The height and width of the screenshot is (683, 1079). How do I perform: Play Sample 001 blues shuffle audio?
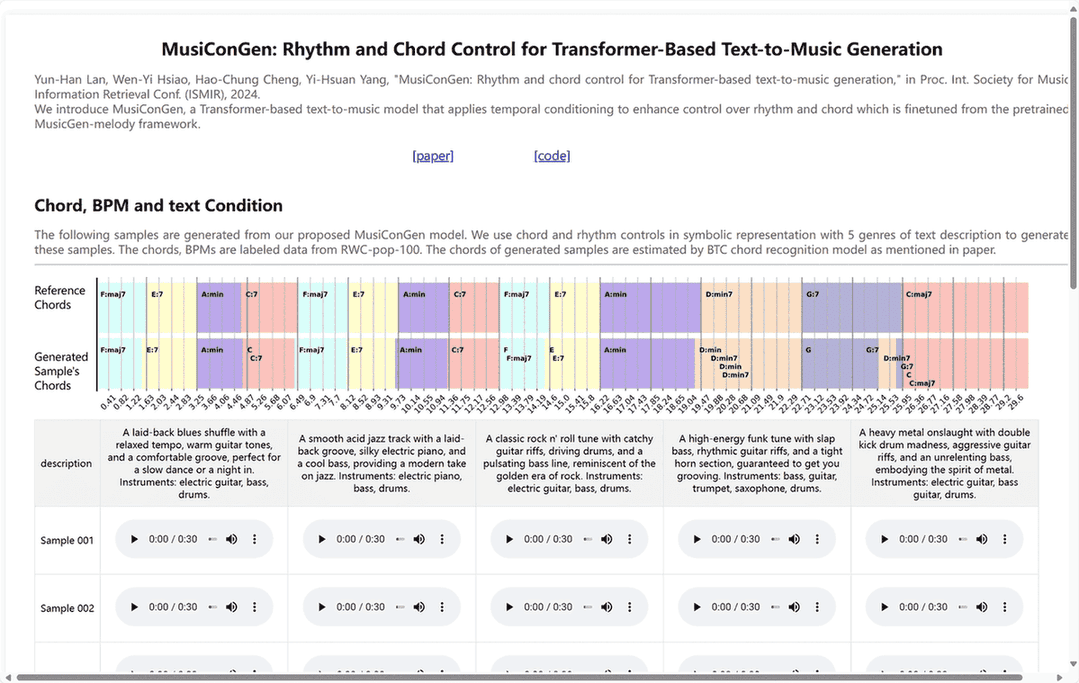[134, 539]
